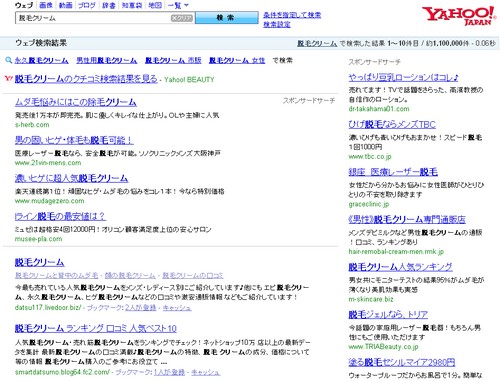Viewport: 500px width, 381px height.
Task: Click www.mudagezero.com URL text
Action: tap(49, 201)
